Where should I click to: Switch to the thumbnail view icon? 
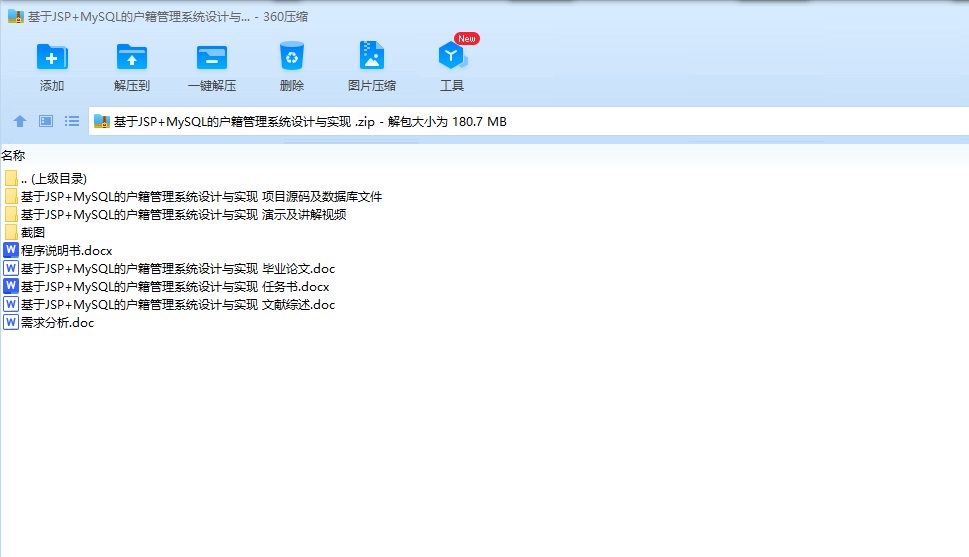[x=46, y=121]
